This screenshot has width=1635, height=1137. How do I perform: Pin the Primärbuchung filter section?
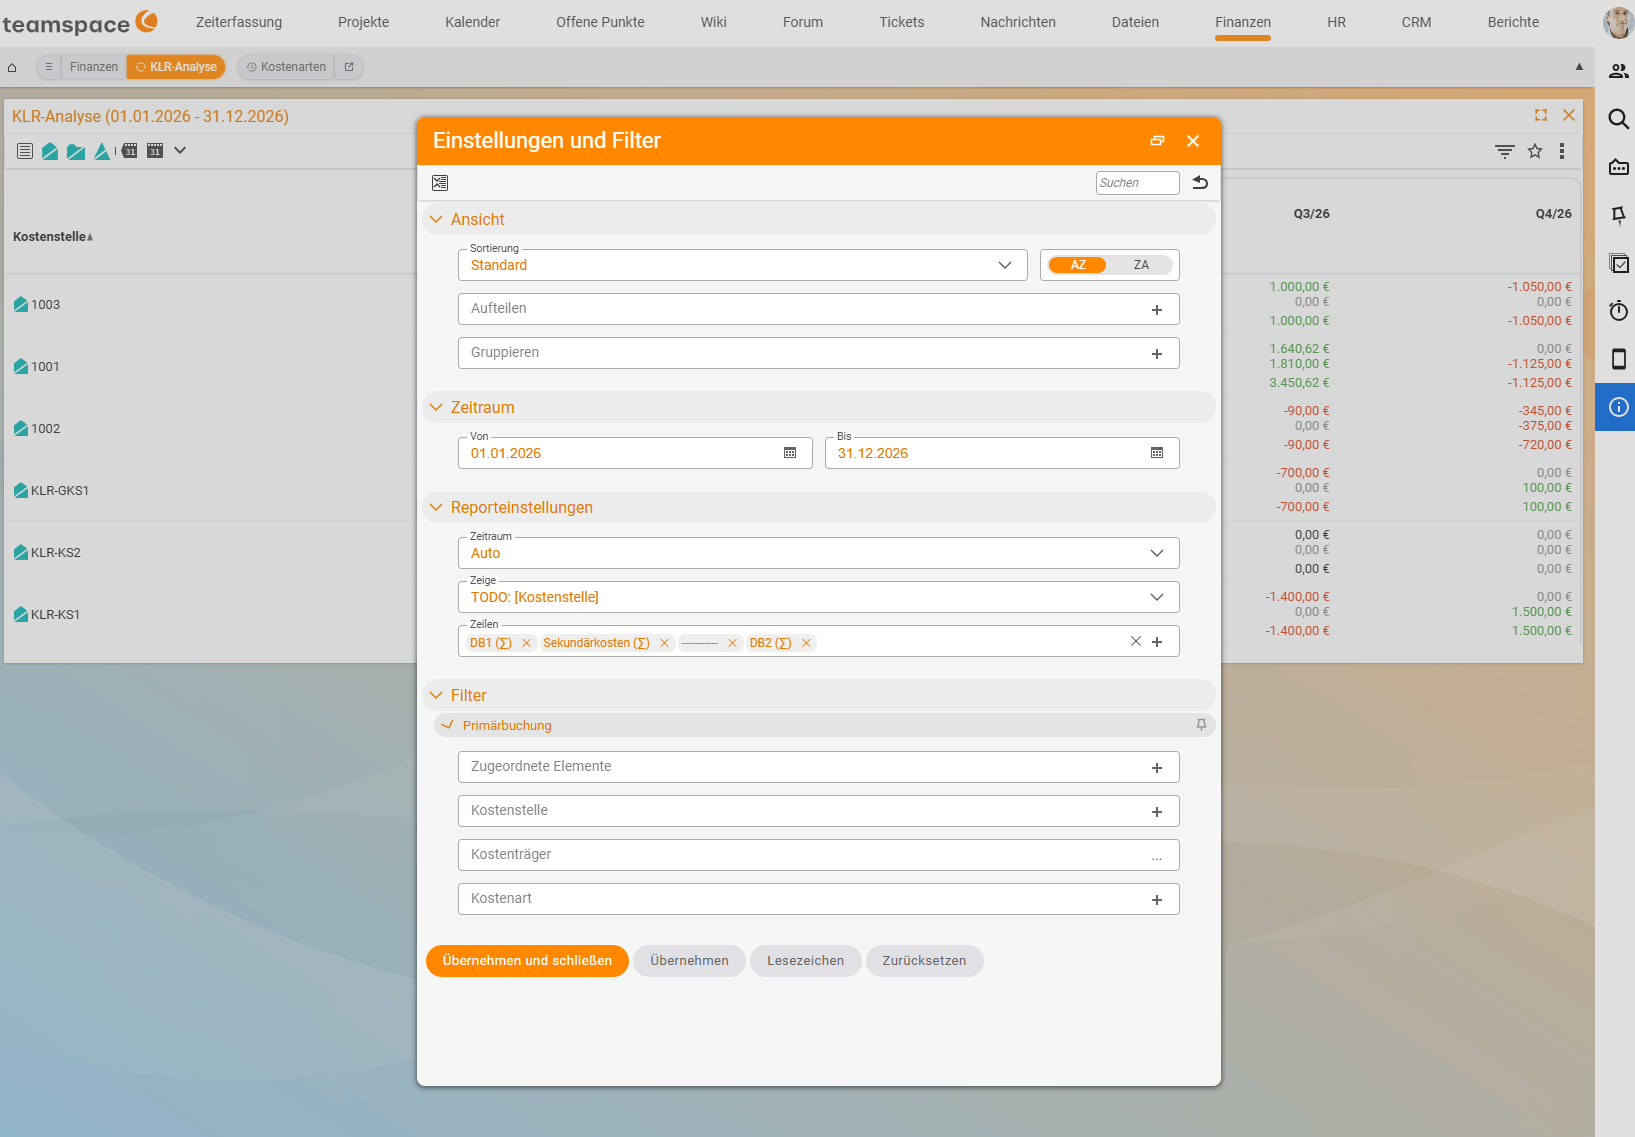[x=1201, y=725]
